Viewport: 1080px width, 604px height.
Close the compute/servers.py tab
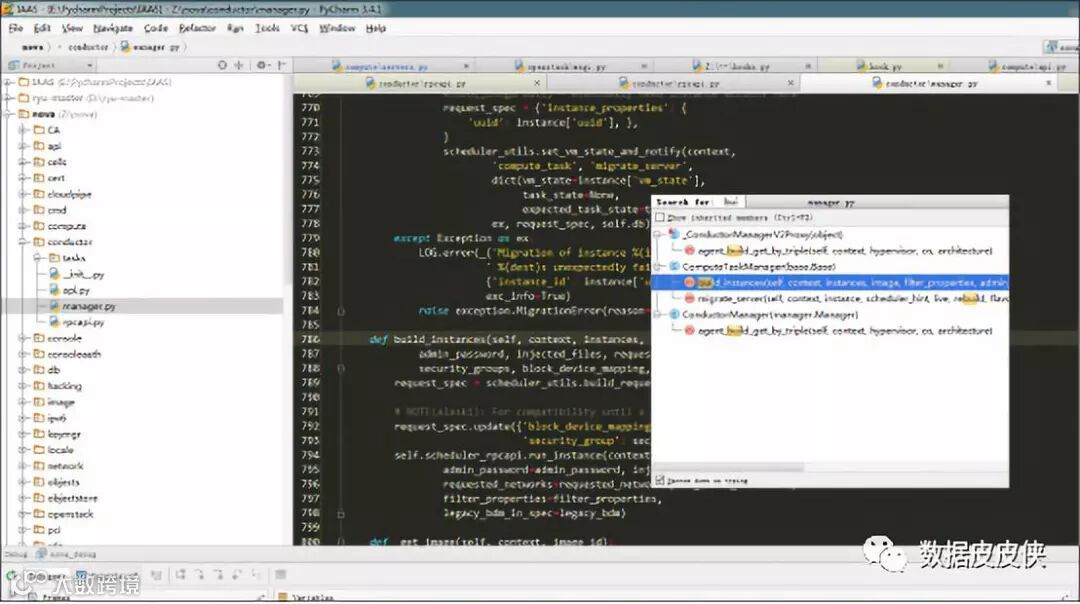pyautogui.click(x=466, y=67)
